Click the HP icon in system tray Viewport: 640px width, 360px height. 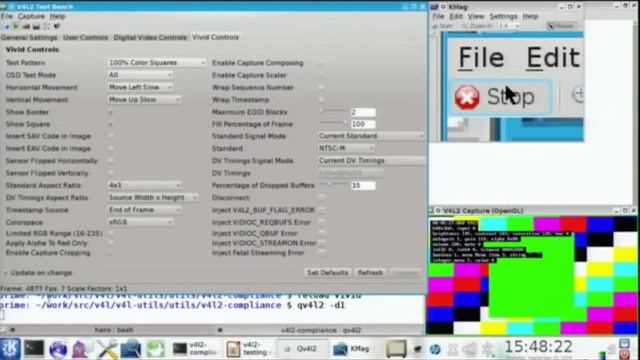435,349
